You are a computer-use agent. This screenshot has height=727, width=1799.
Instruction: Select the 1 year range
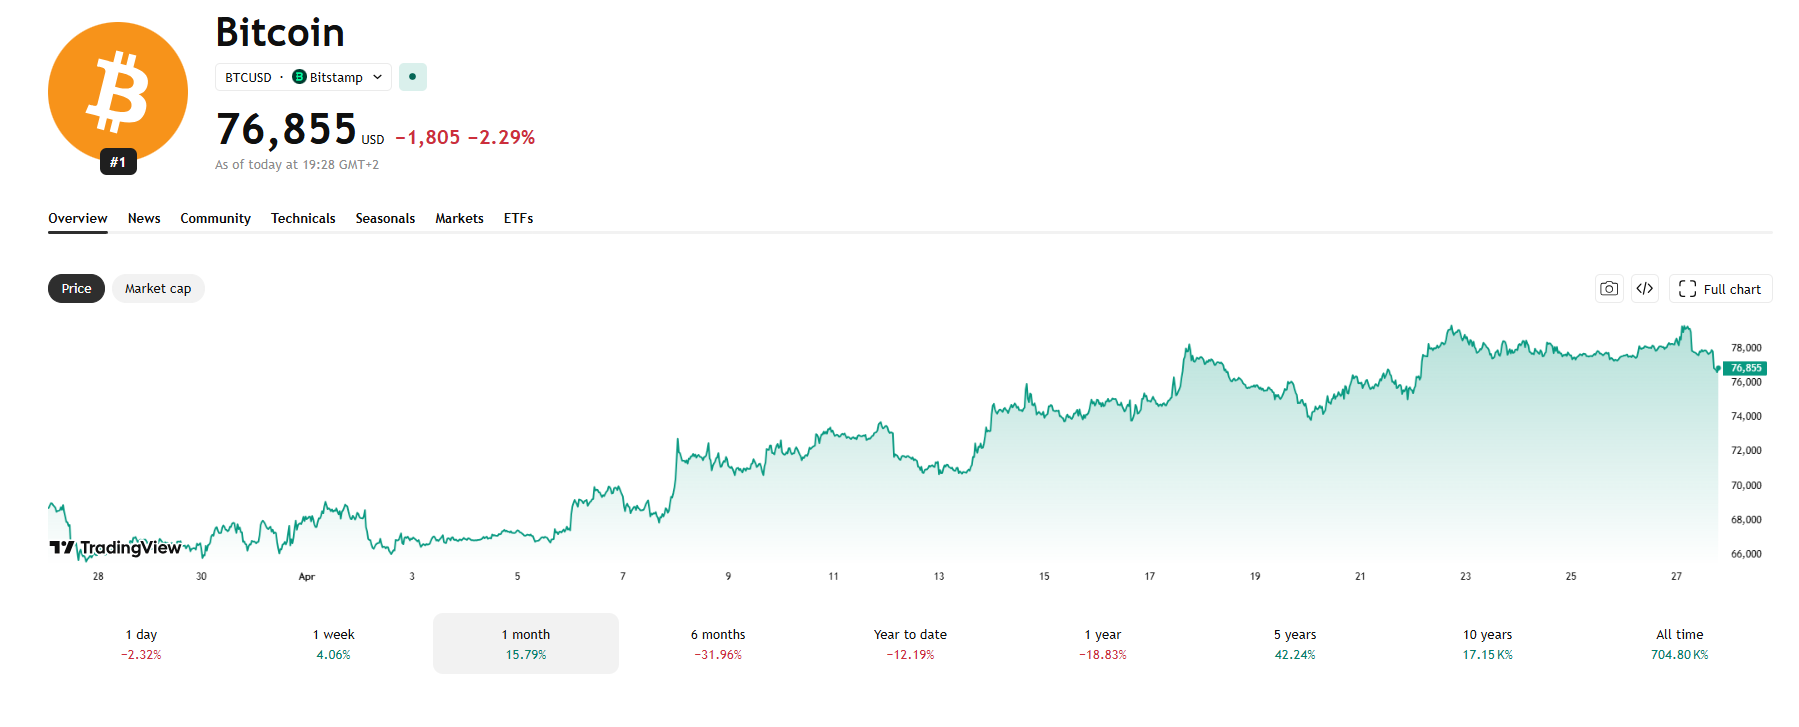[x=1103, y=644]
